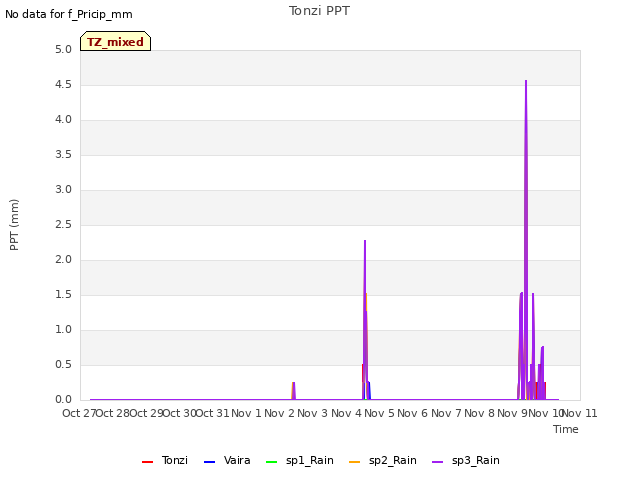Image resolution: width=640 pixels, height=480 pixels.
Task: Click the 0.0 y-axis tick label
Action: 63,399
